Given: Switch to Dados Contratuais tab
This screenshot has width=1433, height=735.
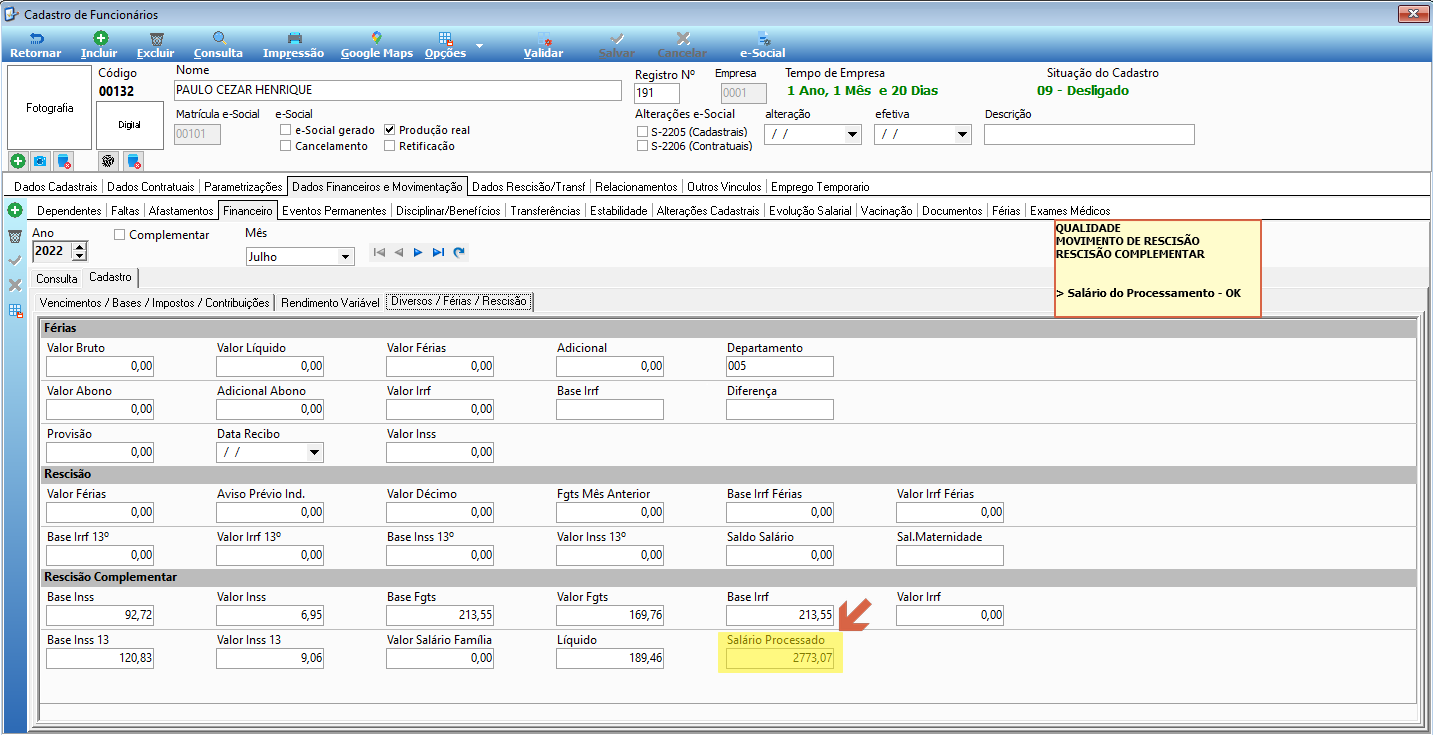Looking at the screenshot, I should point(151,186).
